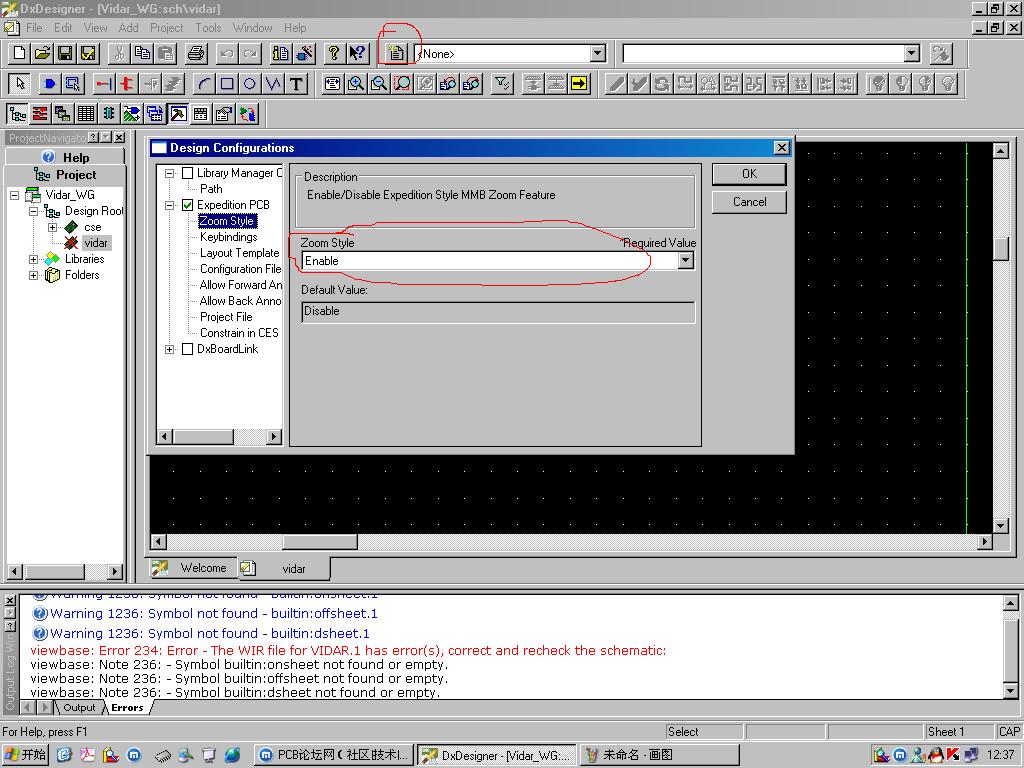
Task: Collapse the Expedition PCB tree node
Action: [170, 205]
